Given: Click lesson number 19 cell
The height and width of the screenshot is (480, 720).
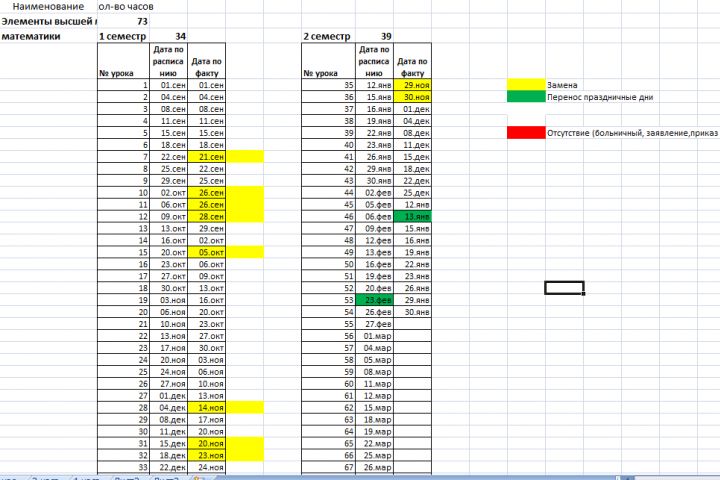Looking at the screenshot, I should point(124,300).
